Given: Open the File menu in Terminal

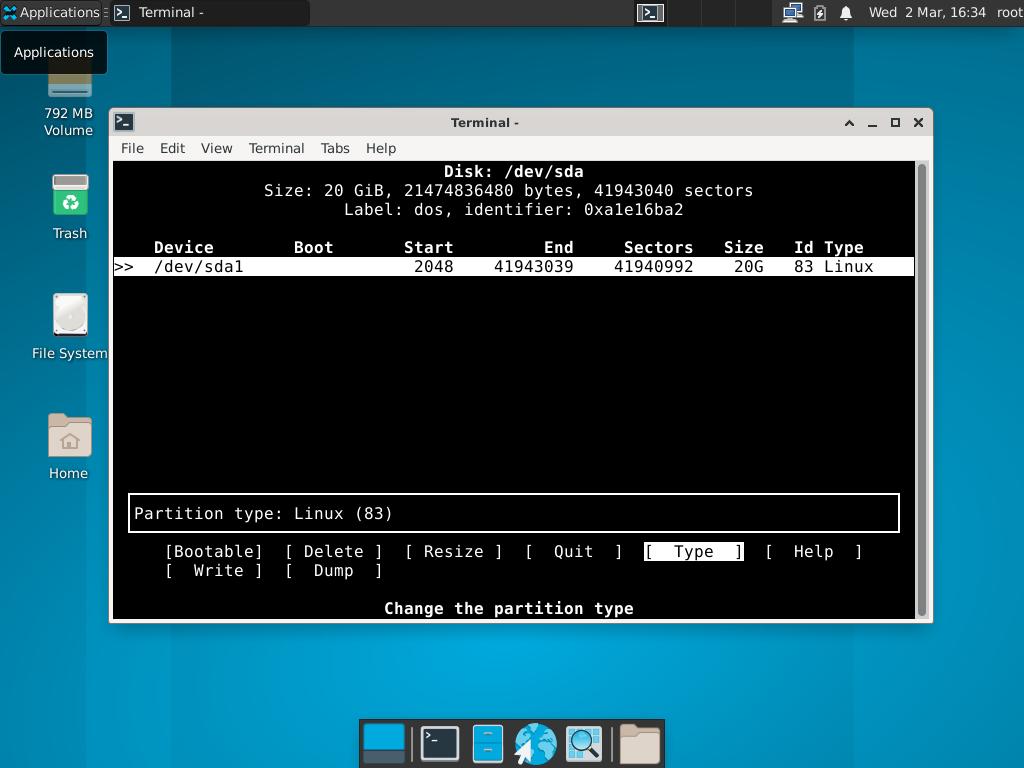Looking at the screenshot, I should (132, 148).
